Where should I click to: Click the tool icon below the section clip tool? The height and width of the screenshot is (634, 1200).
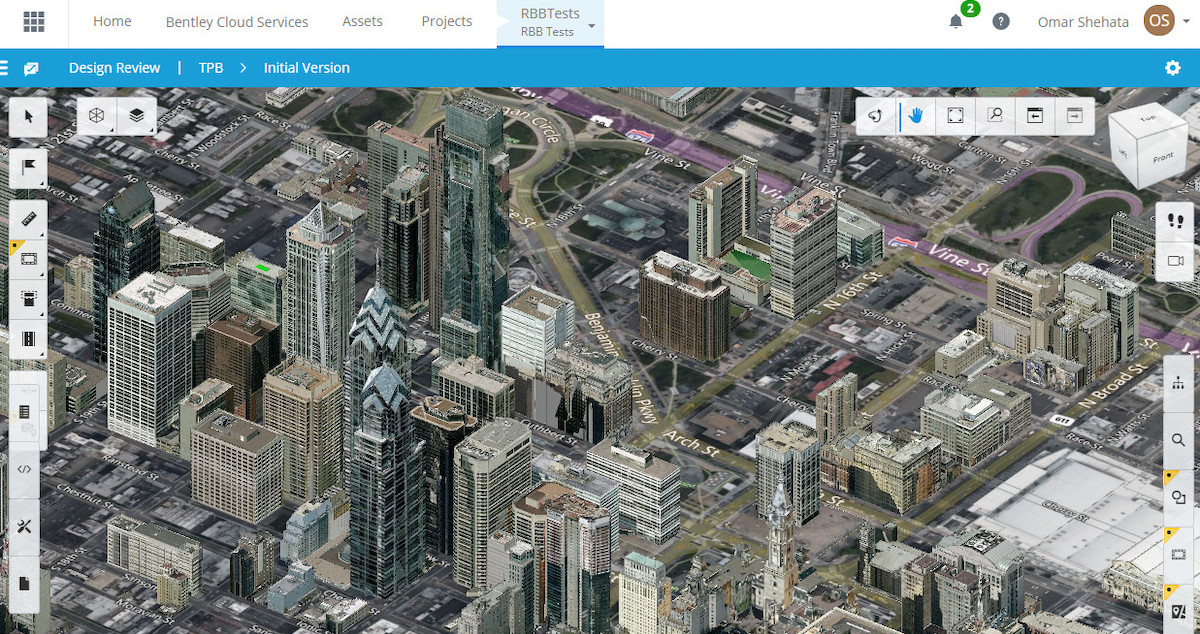tap(28, 298)
